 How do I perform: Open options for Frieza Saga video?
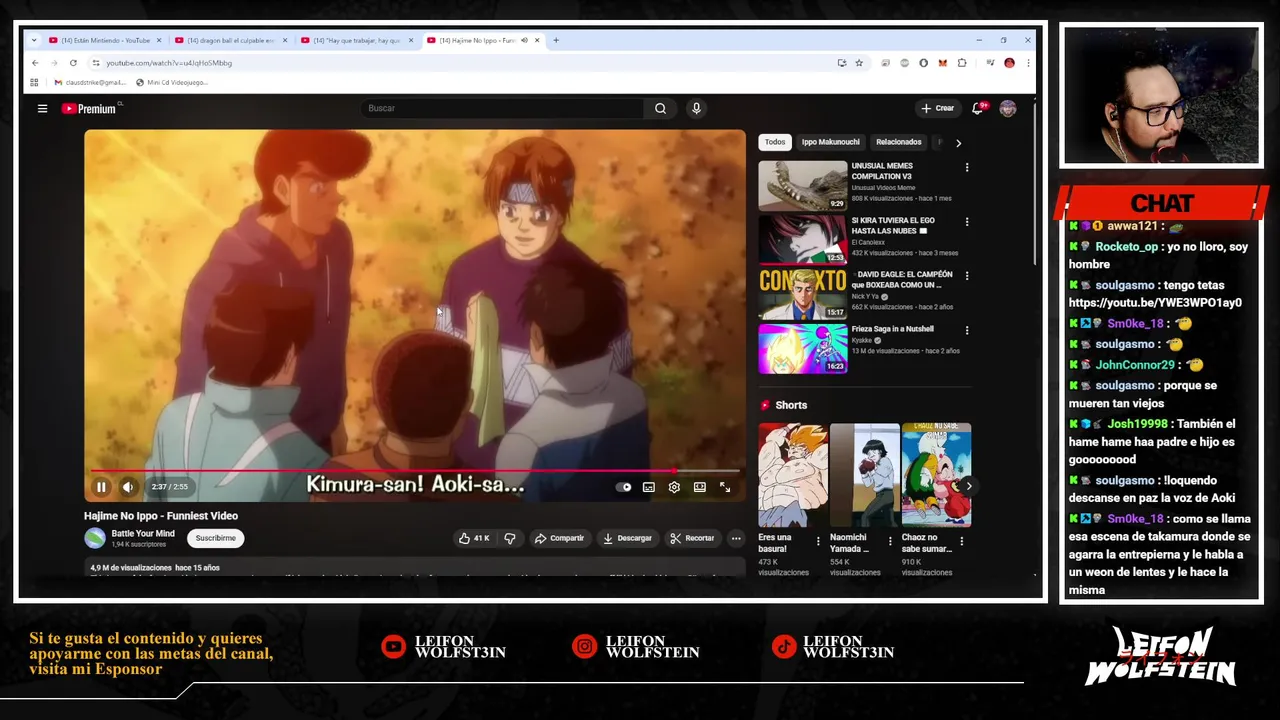pos(966,330)
